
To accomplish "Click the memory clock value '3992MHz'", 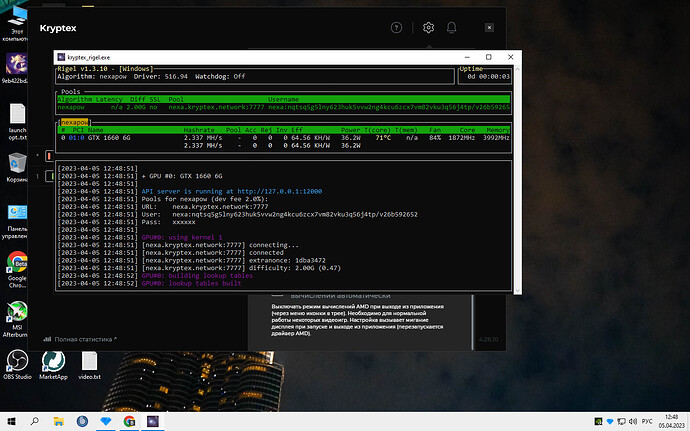I will 496,138.
